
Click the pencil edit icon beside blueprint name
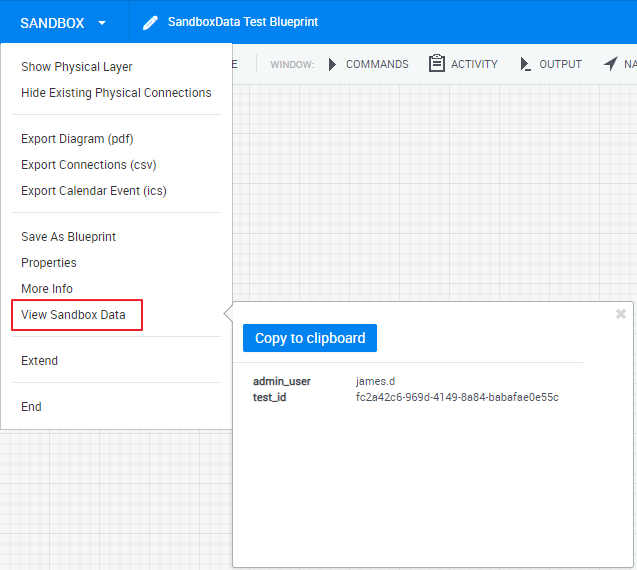click(x=151, y=22)
